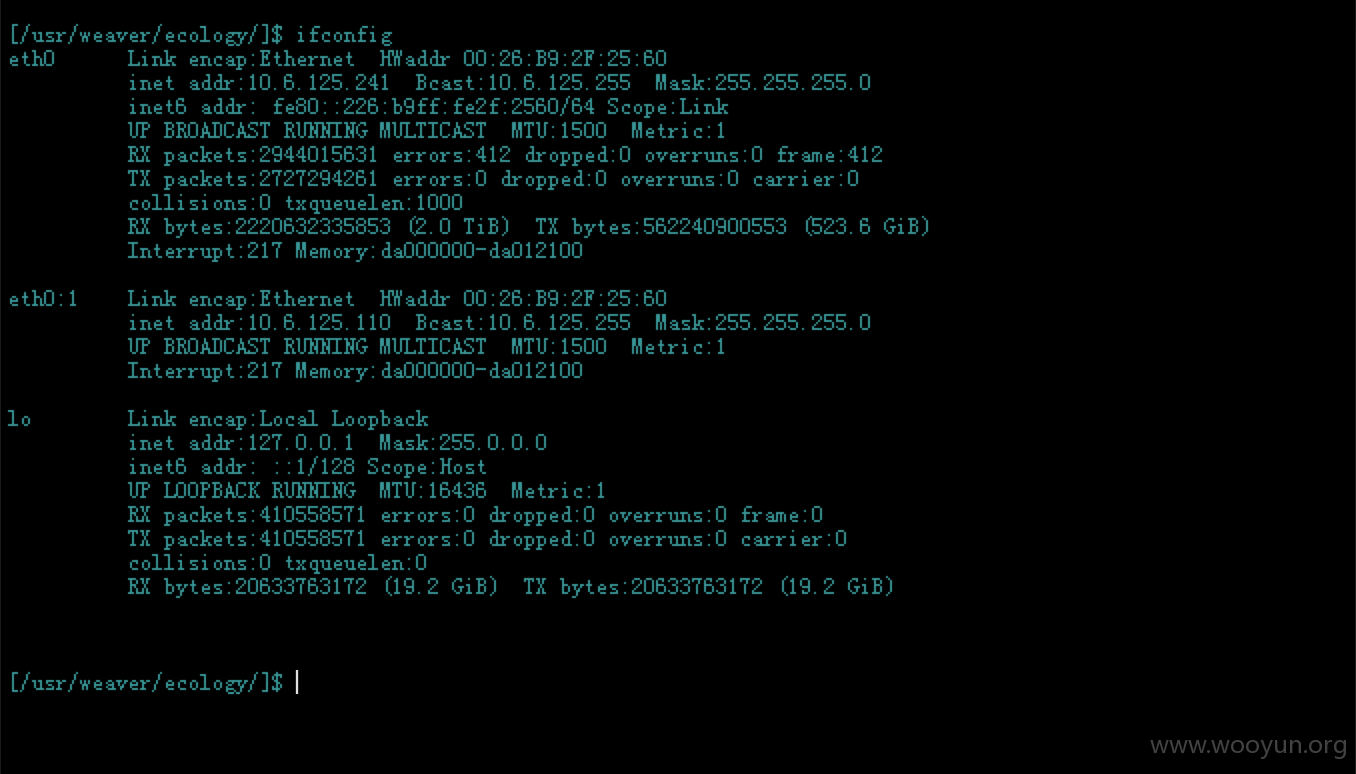
Task: Click the 523.6 GiB TX bytes text
Action: click(x=868, y=227)
